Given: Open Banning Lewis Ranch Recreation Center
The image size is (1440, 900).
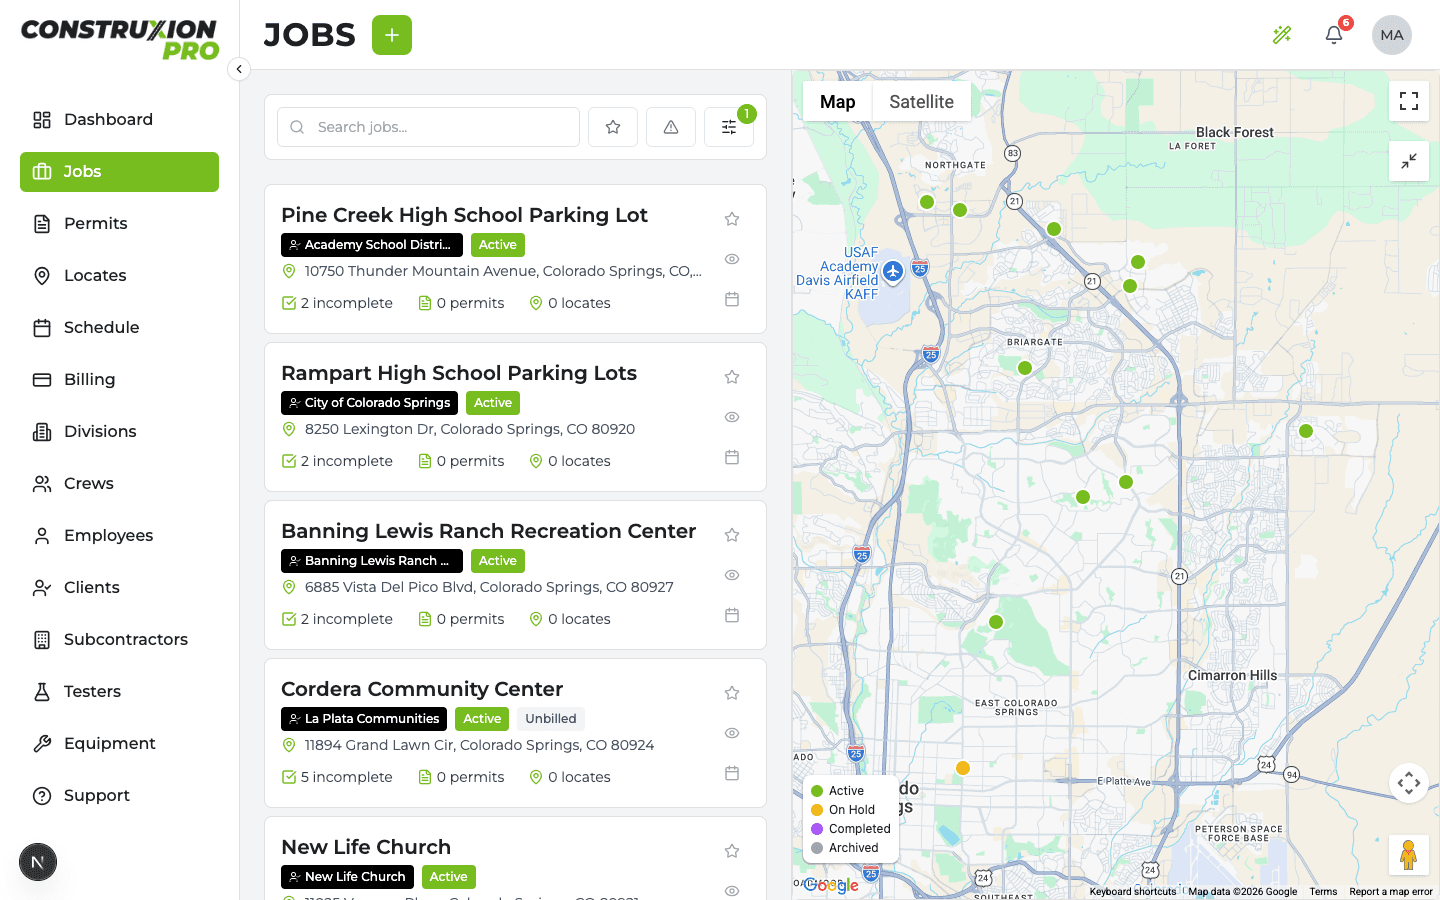Looking at the screenshot, I should 488,531.
